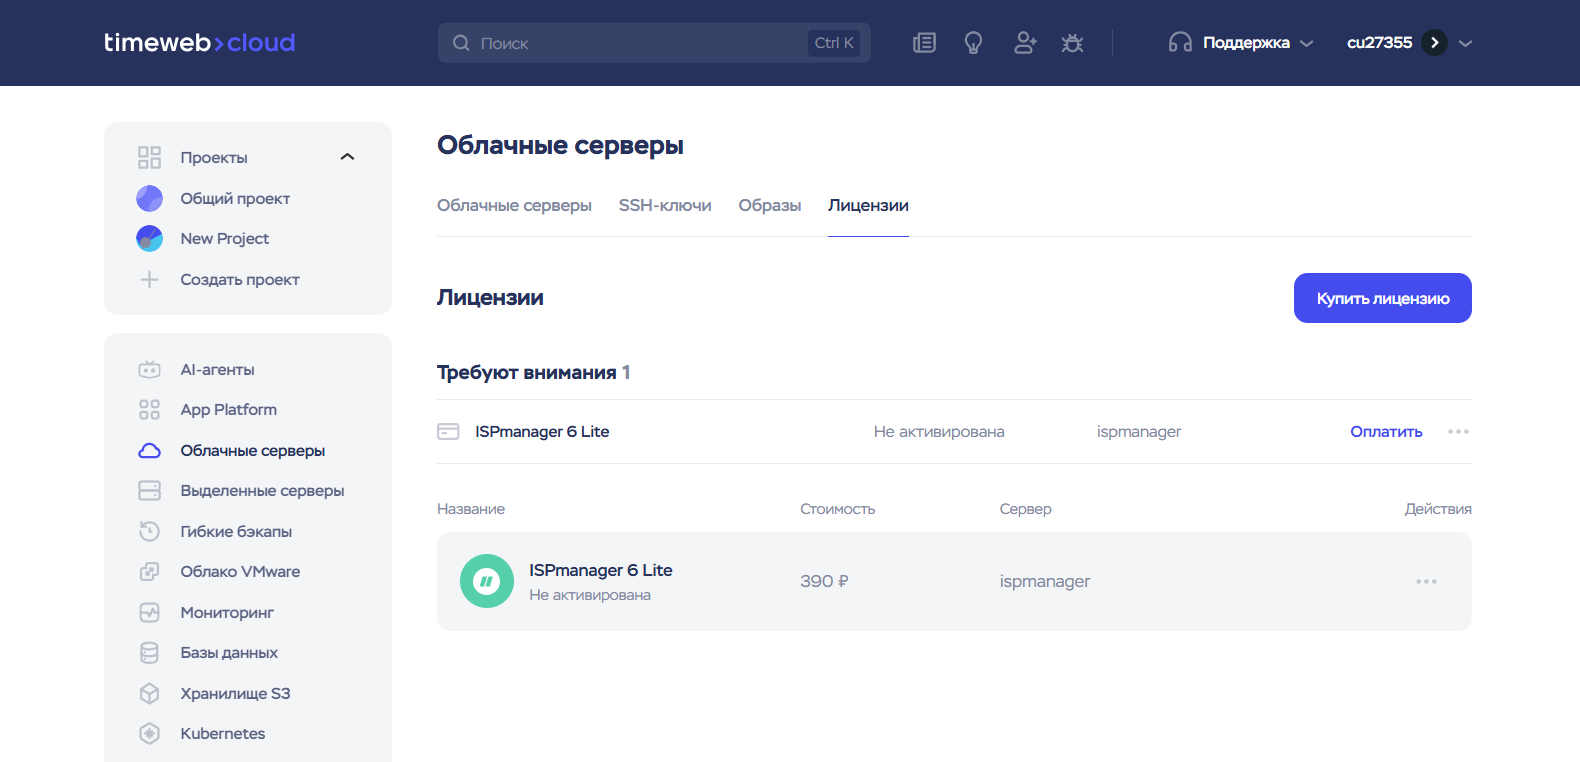Open the cu27355 account menu chevron

coord(1465,43)
